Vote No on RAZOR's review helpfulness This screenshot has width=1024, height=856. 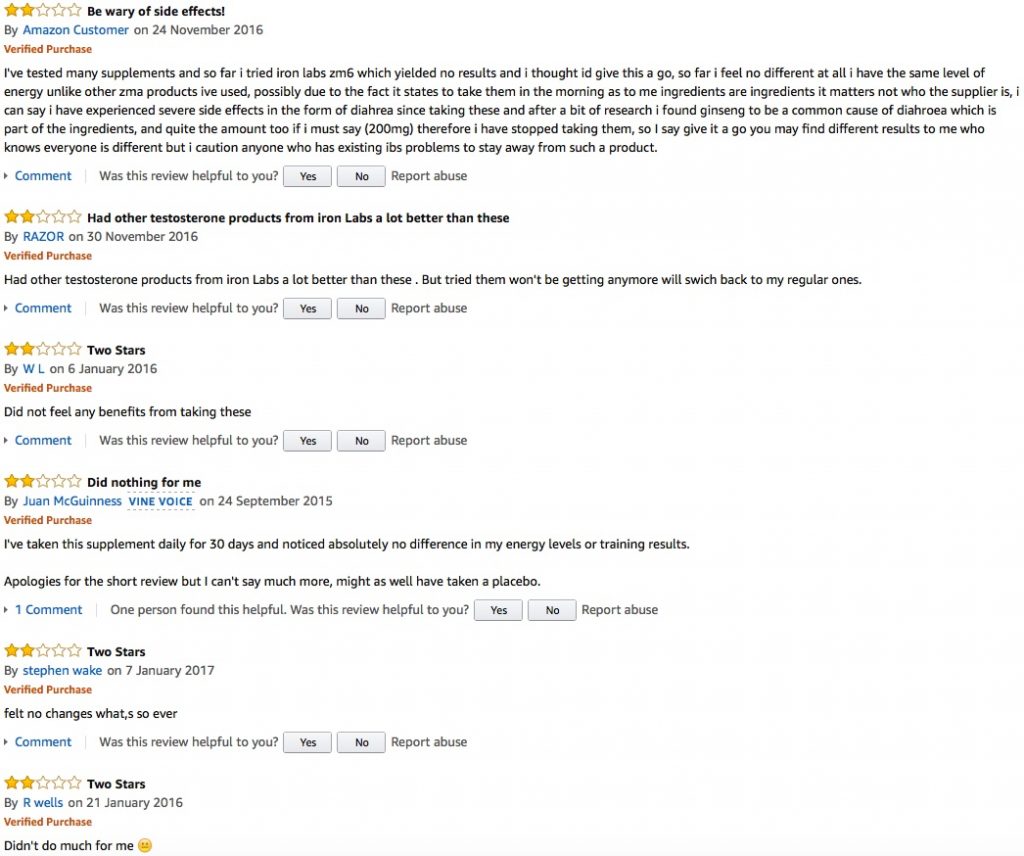tap(360, 308)
